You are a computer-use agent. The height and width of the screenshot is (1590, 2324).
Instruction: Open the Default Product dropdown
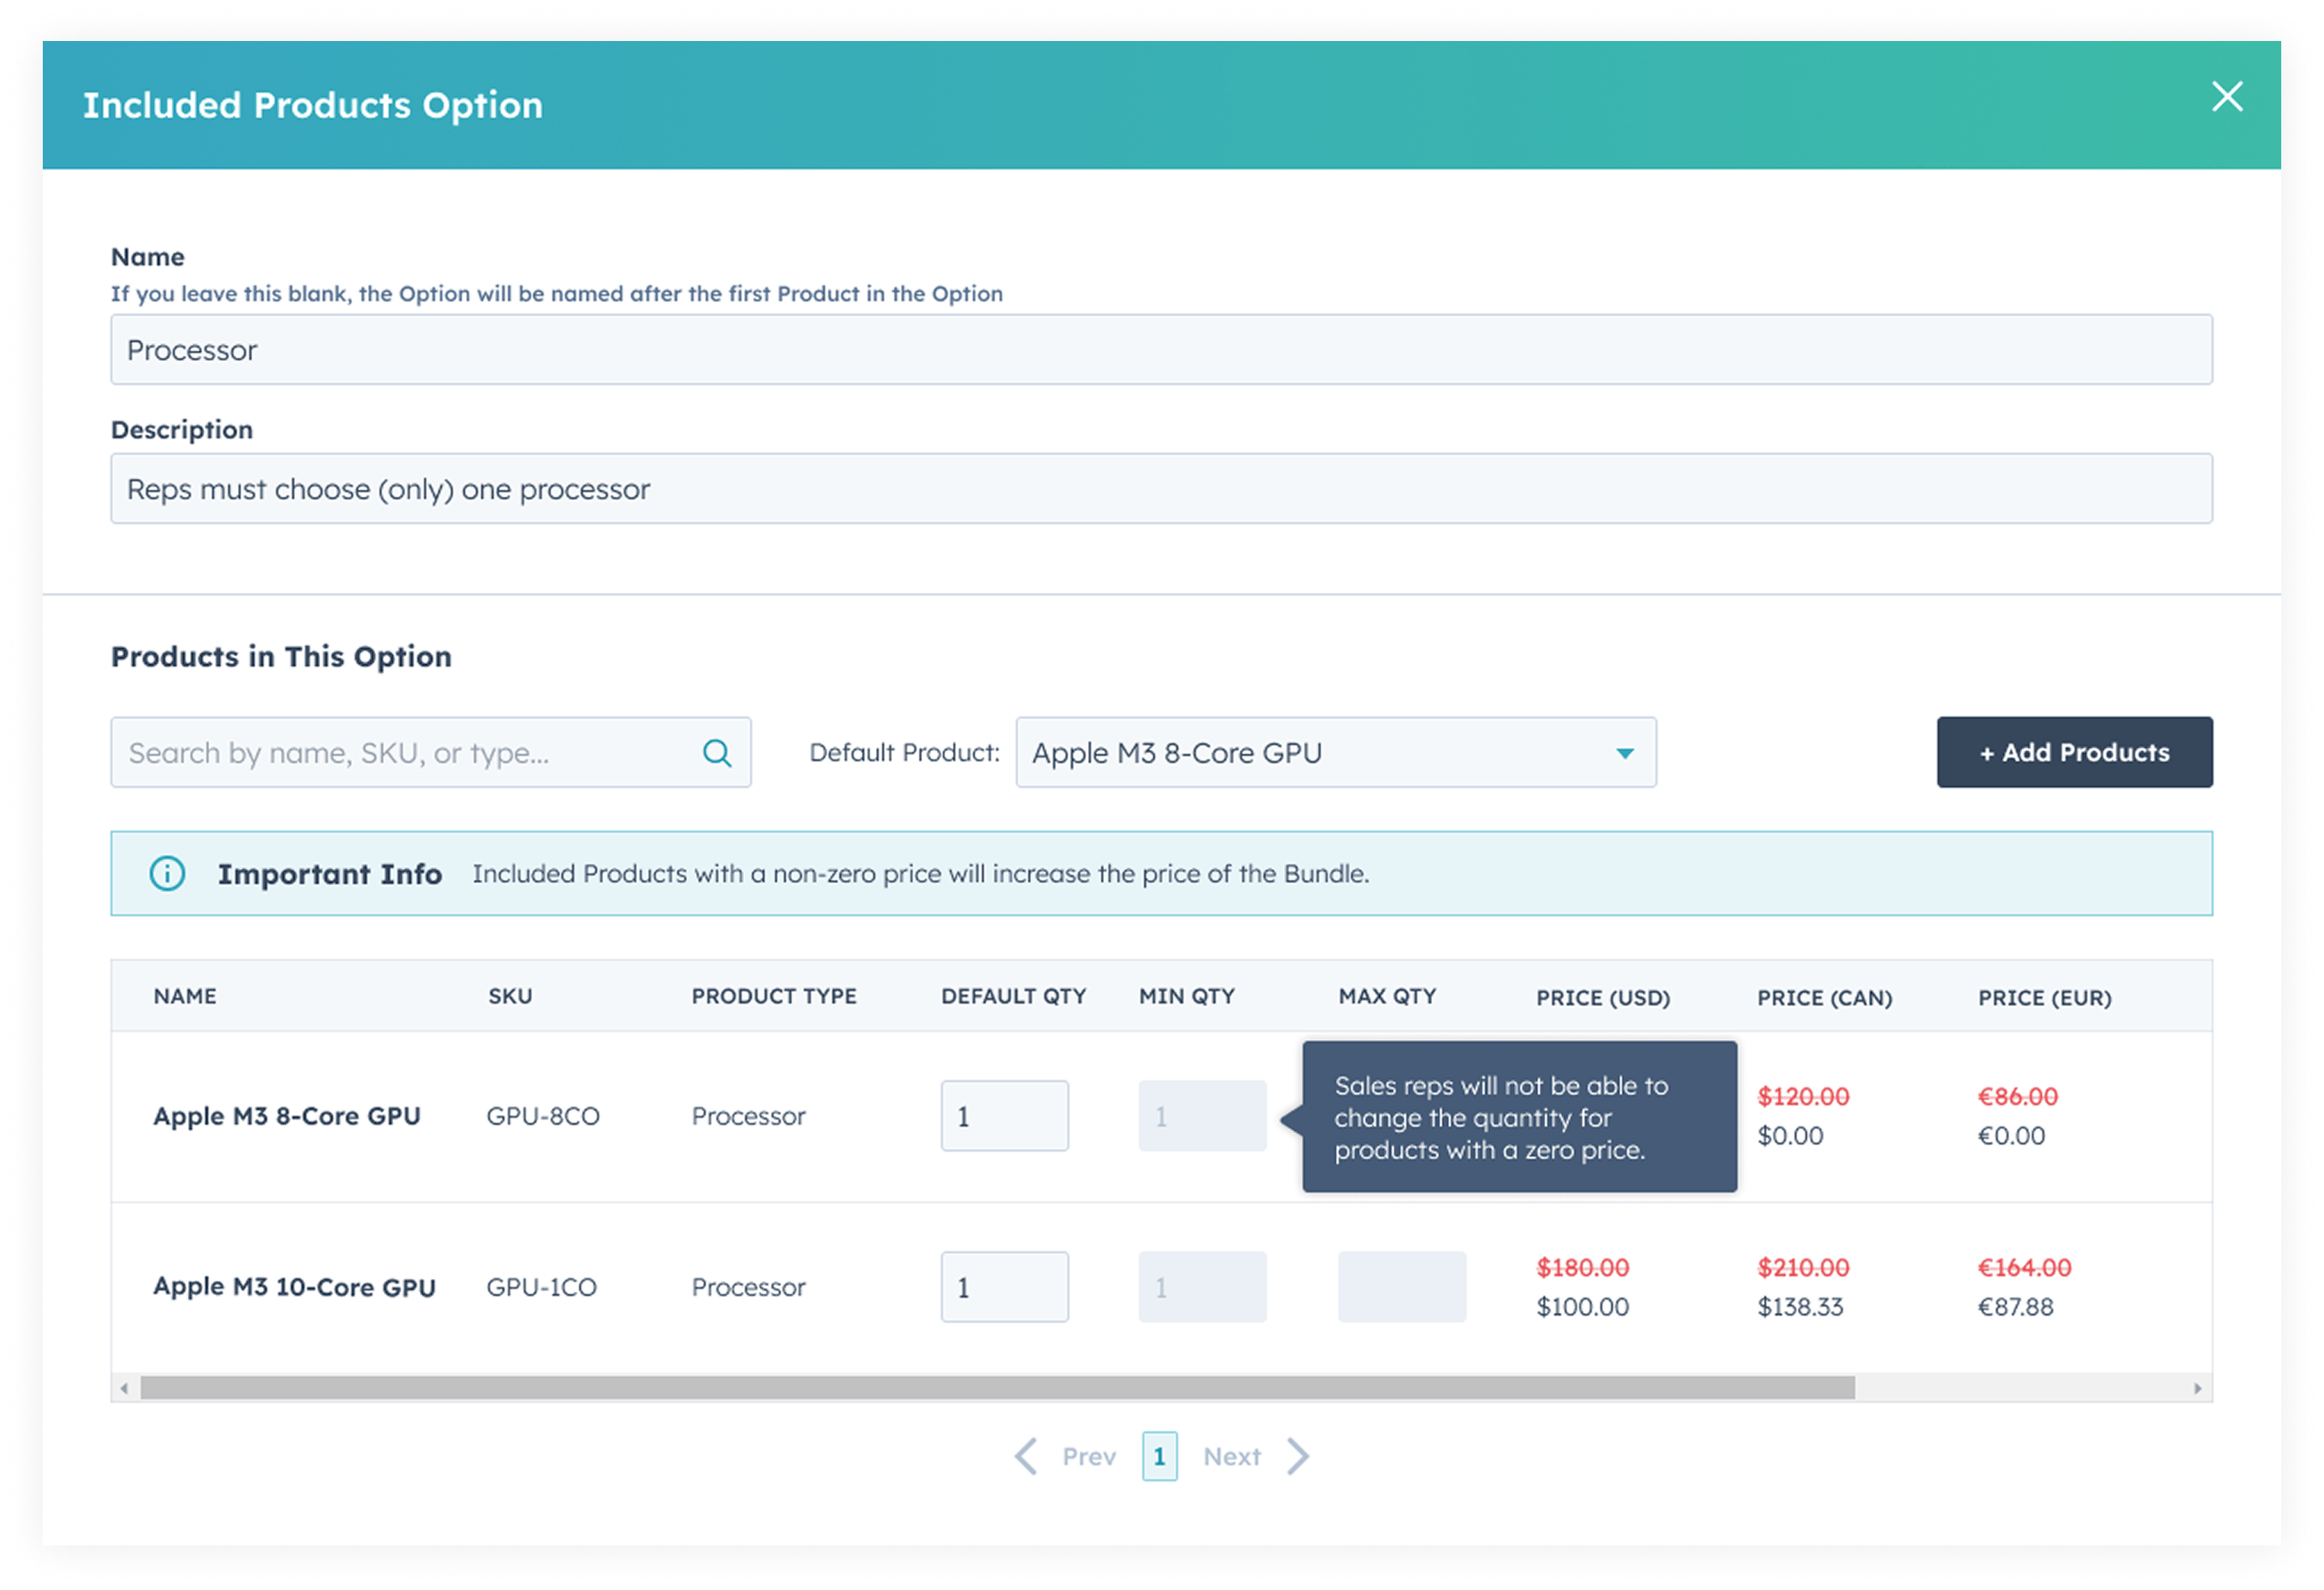1334,752
